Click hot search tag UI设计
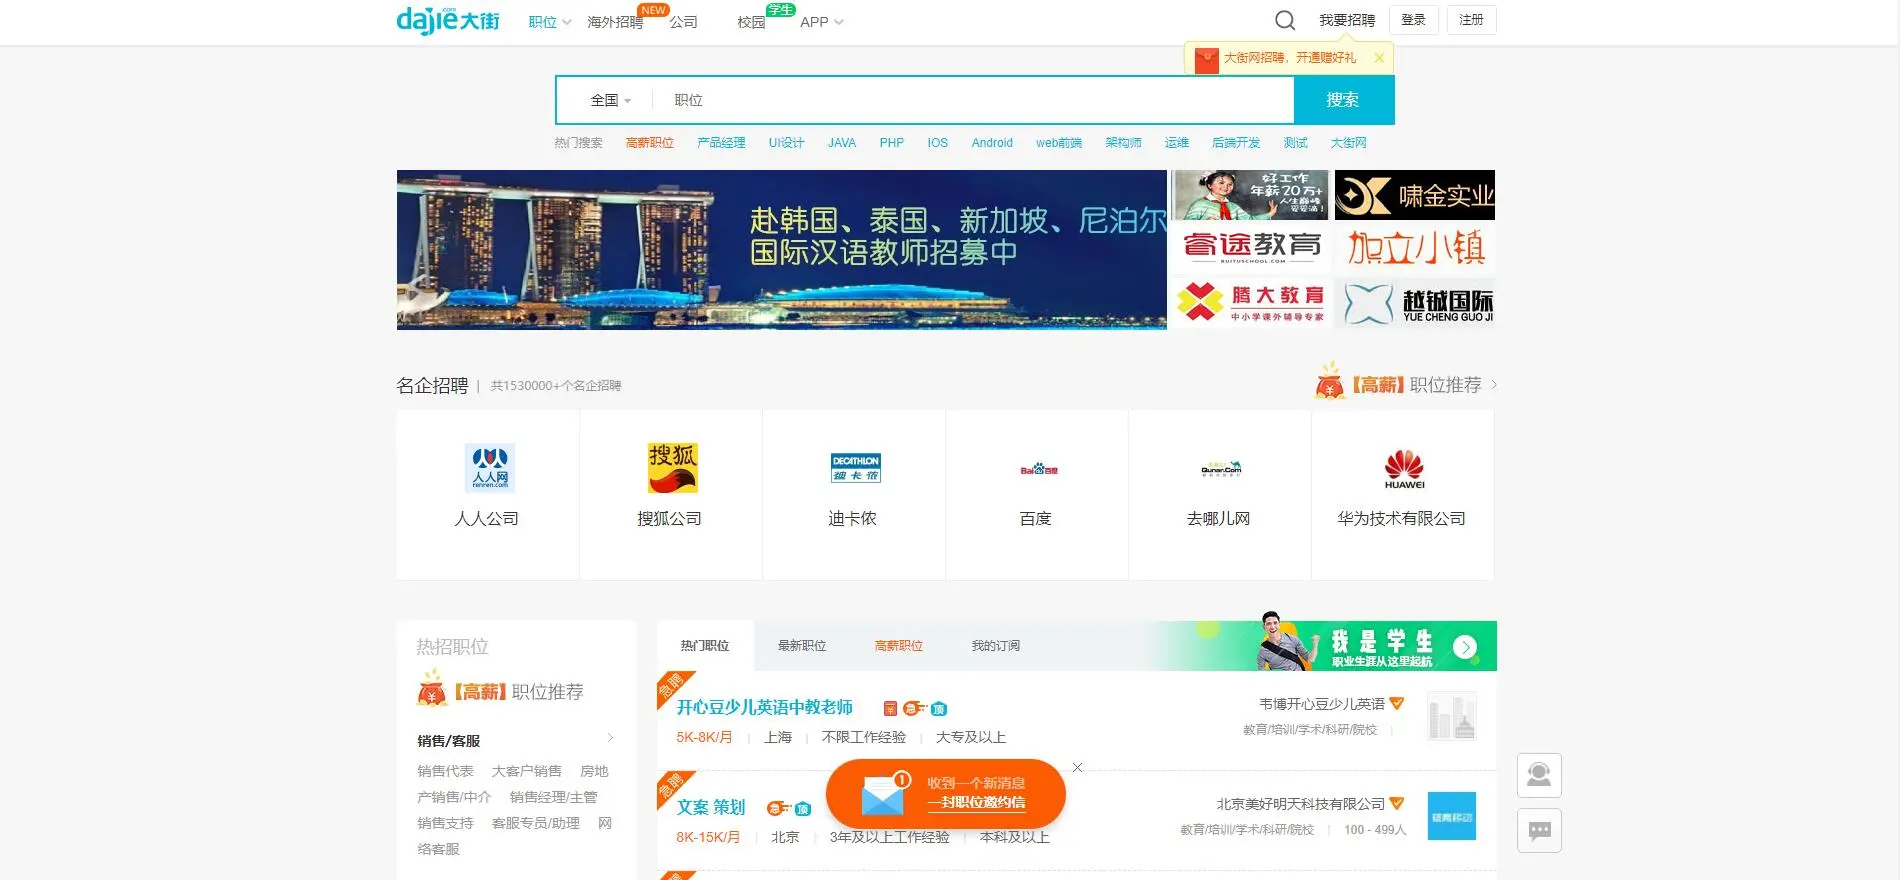This screenshot has width=1900, height=880. [786, 143]
